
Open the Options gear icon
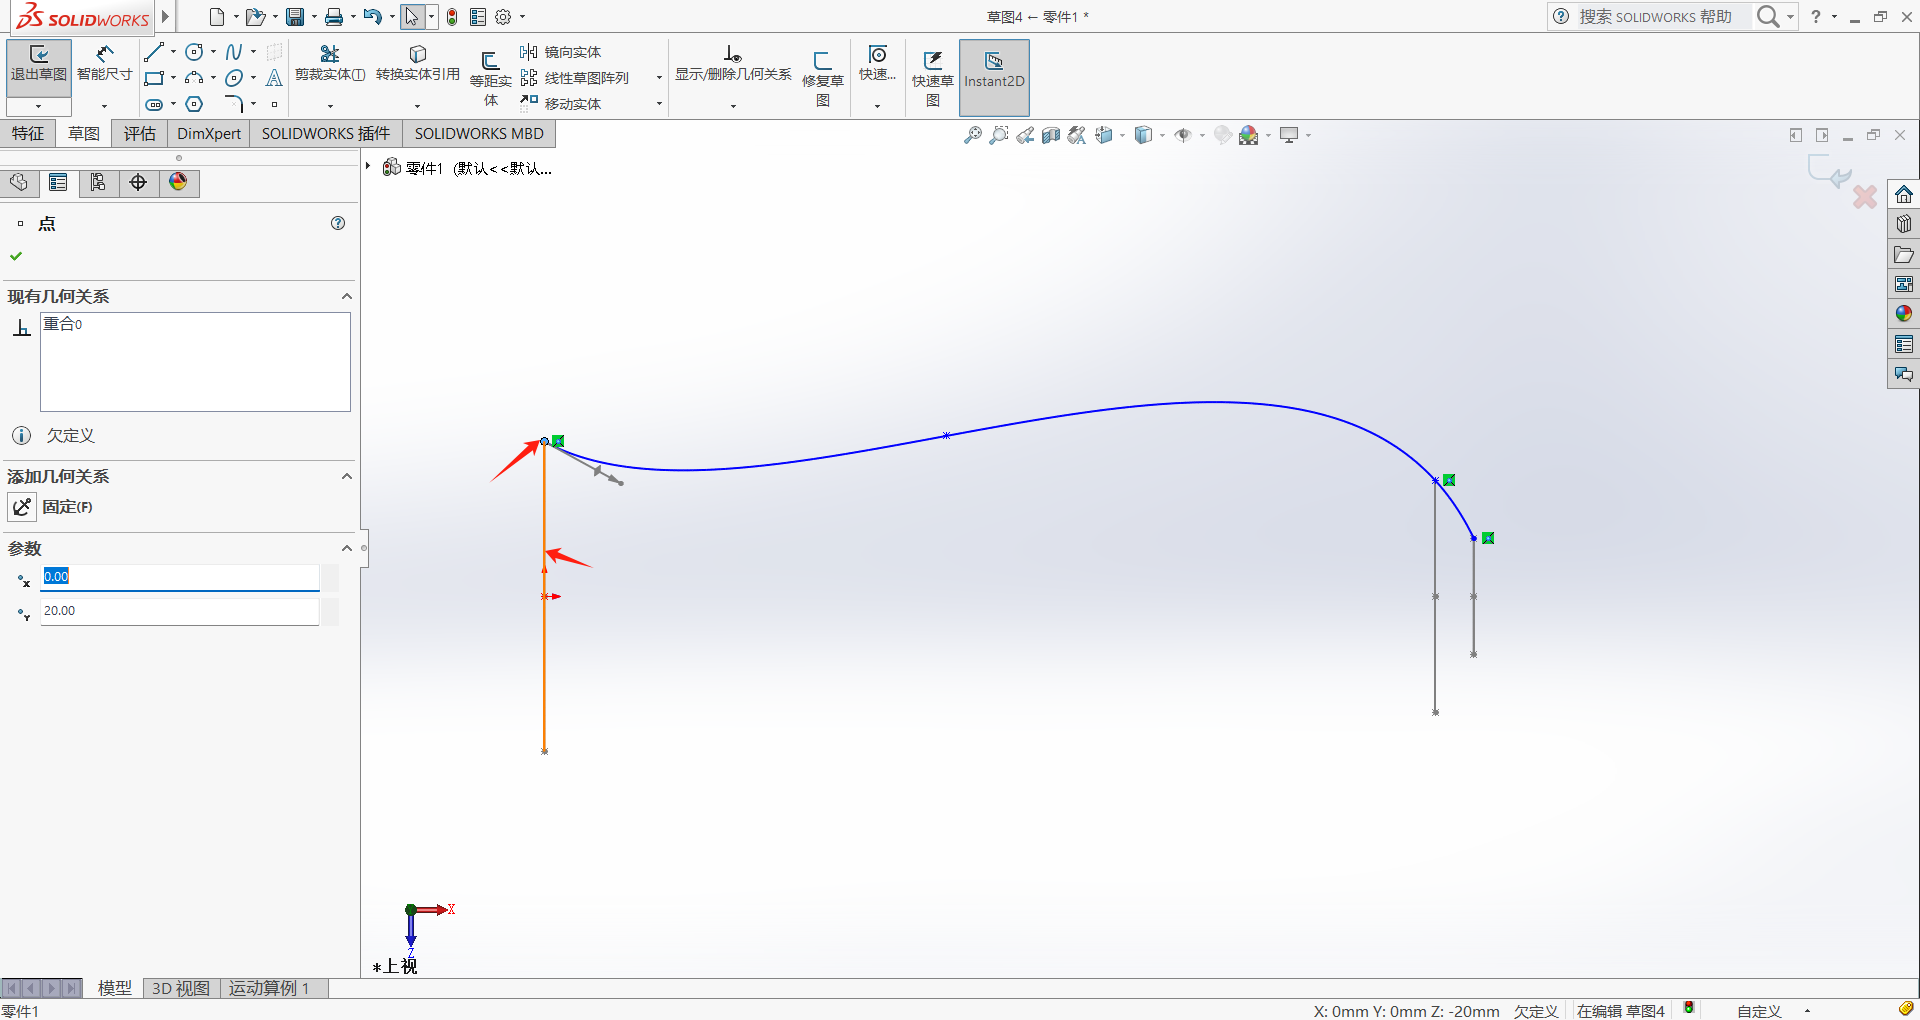point(503,17)
